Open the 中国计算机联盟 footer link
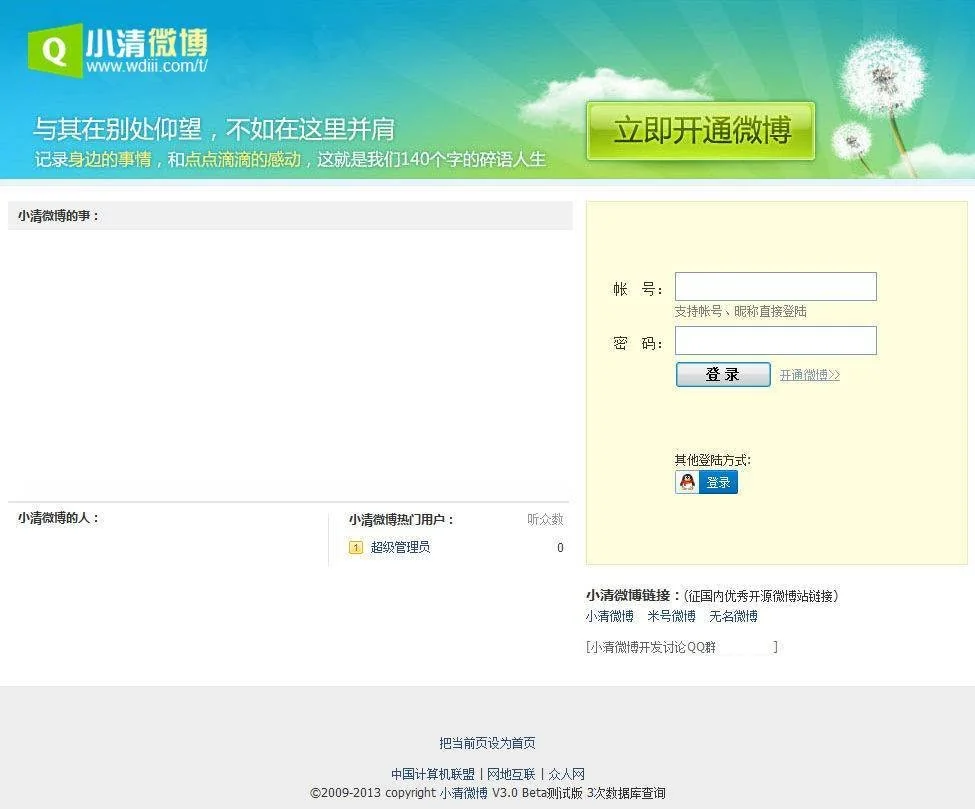 432,774
